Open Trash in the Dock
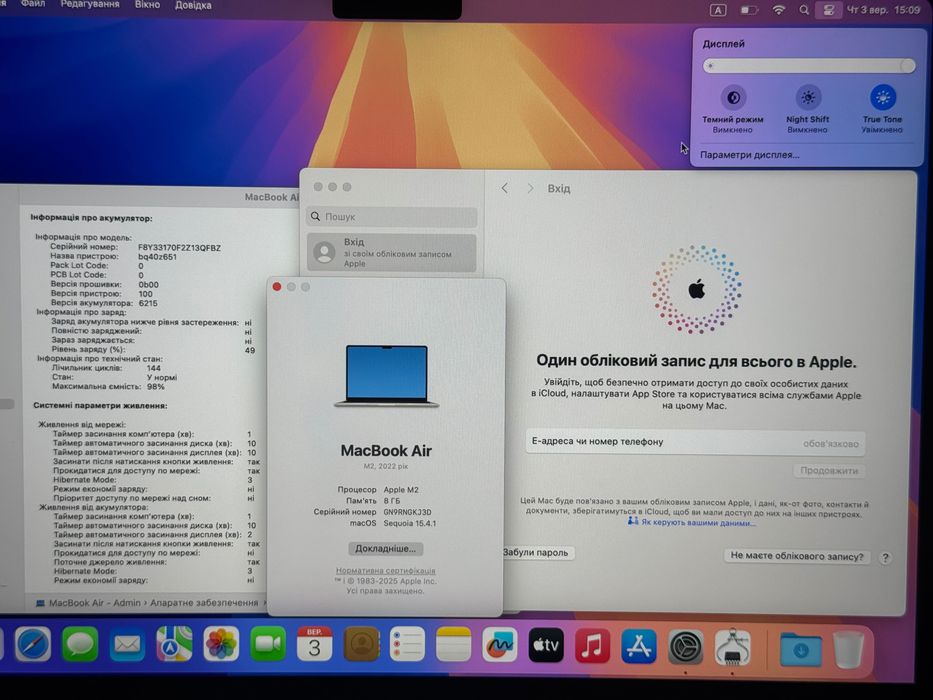 848,649
